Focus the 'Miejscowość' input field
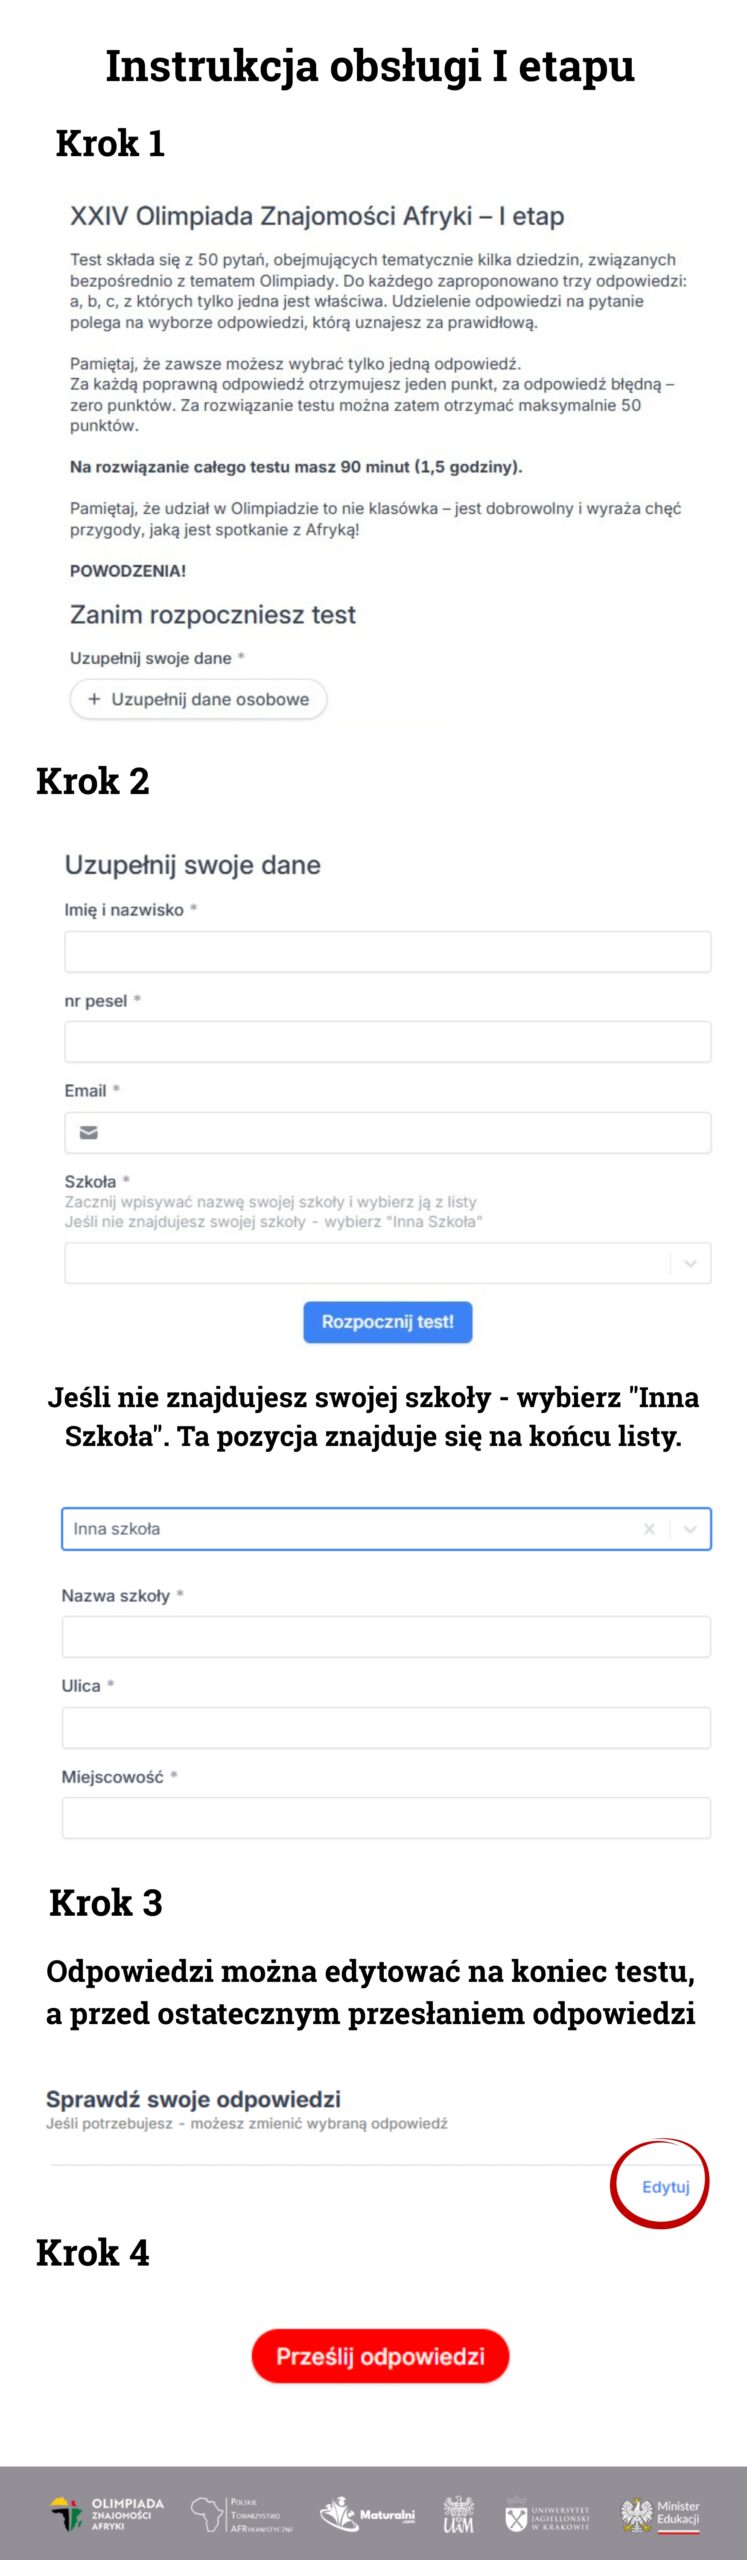 tap(386, 1817)
